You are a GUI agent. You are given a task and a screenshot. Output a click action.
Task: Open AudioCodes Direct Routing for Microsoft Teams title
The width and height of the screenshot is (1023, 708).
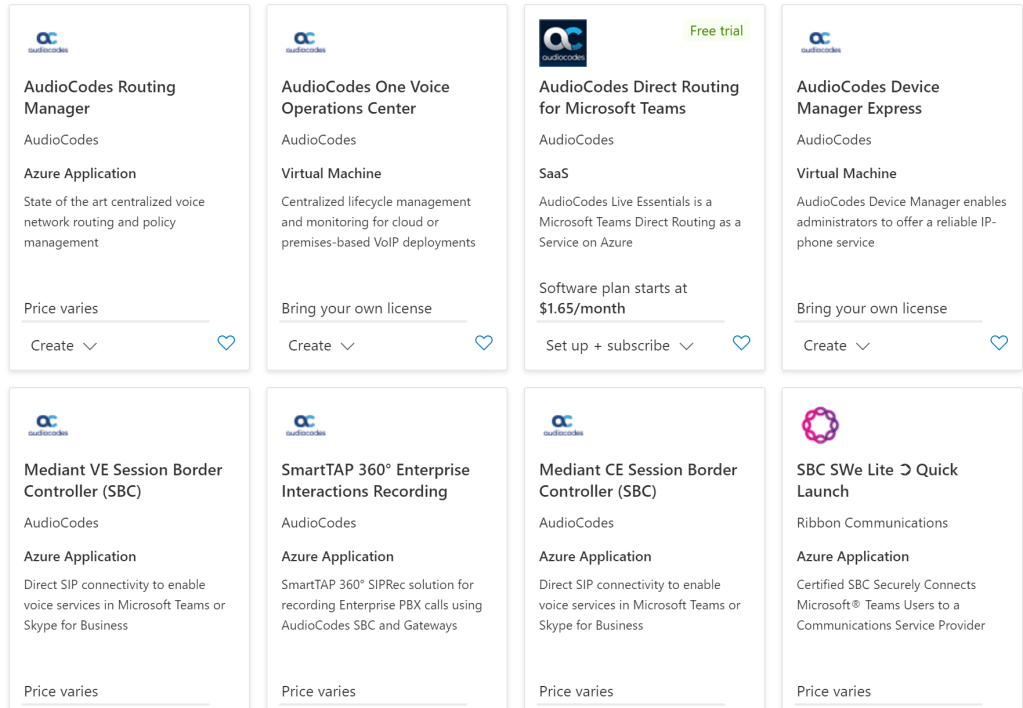click(x=638, y=97)
